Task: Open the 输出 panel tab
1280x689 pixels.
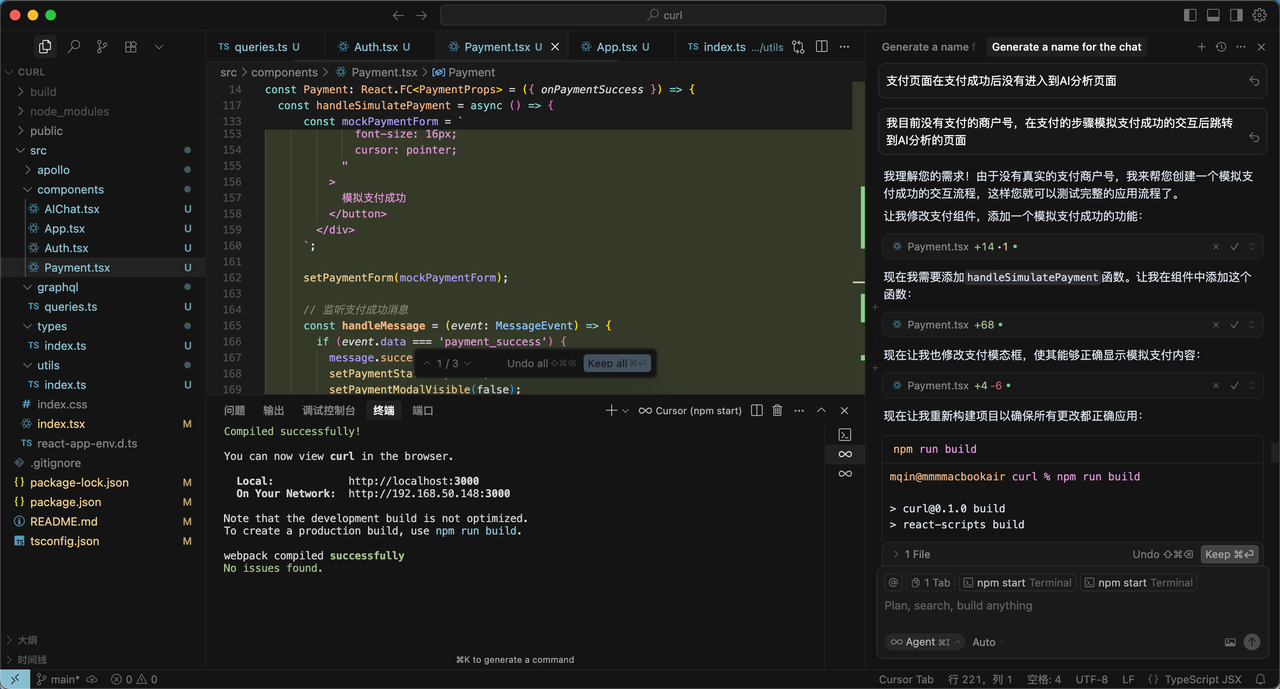Action: coord(274,410)
